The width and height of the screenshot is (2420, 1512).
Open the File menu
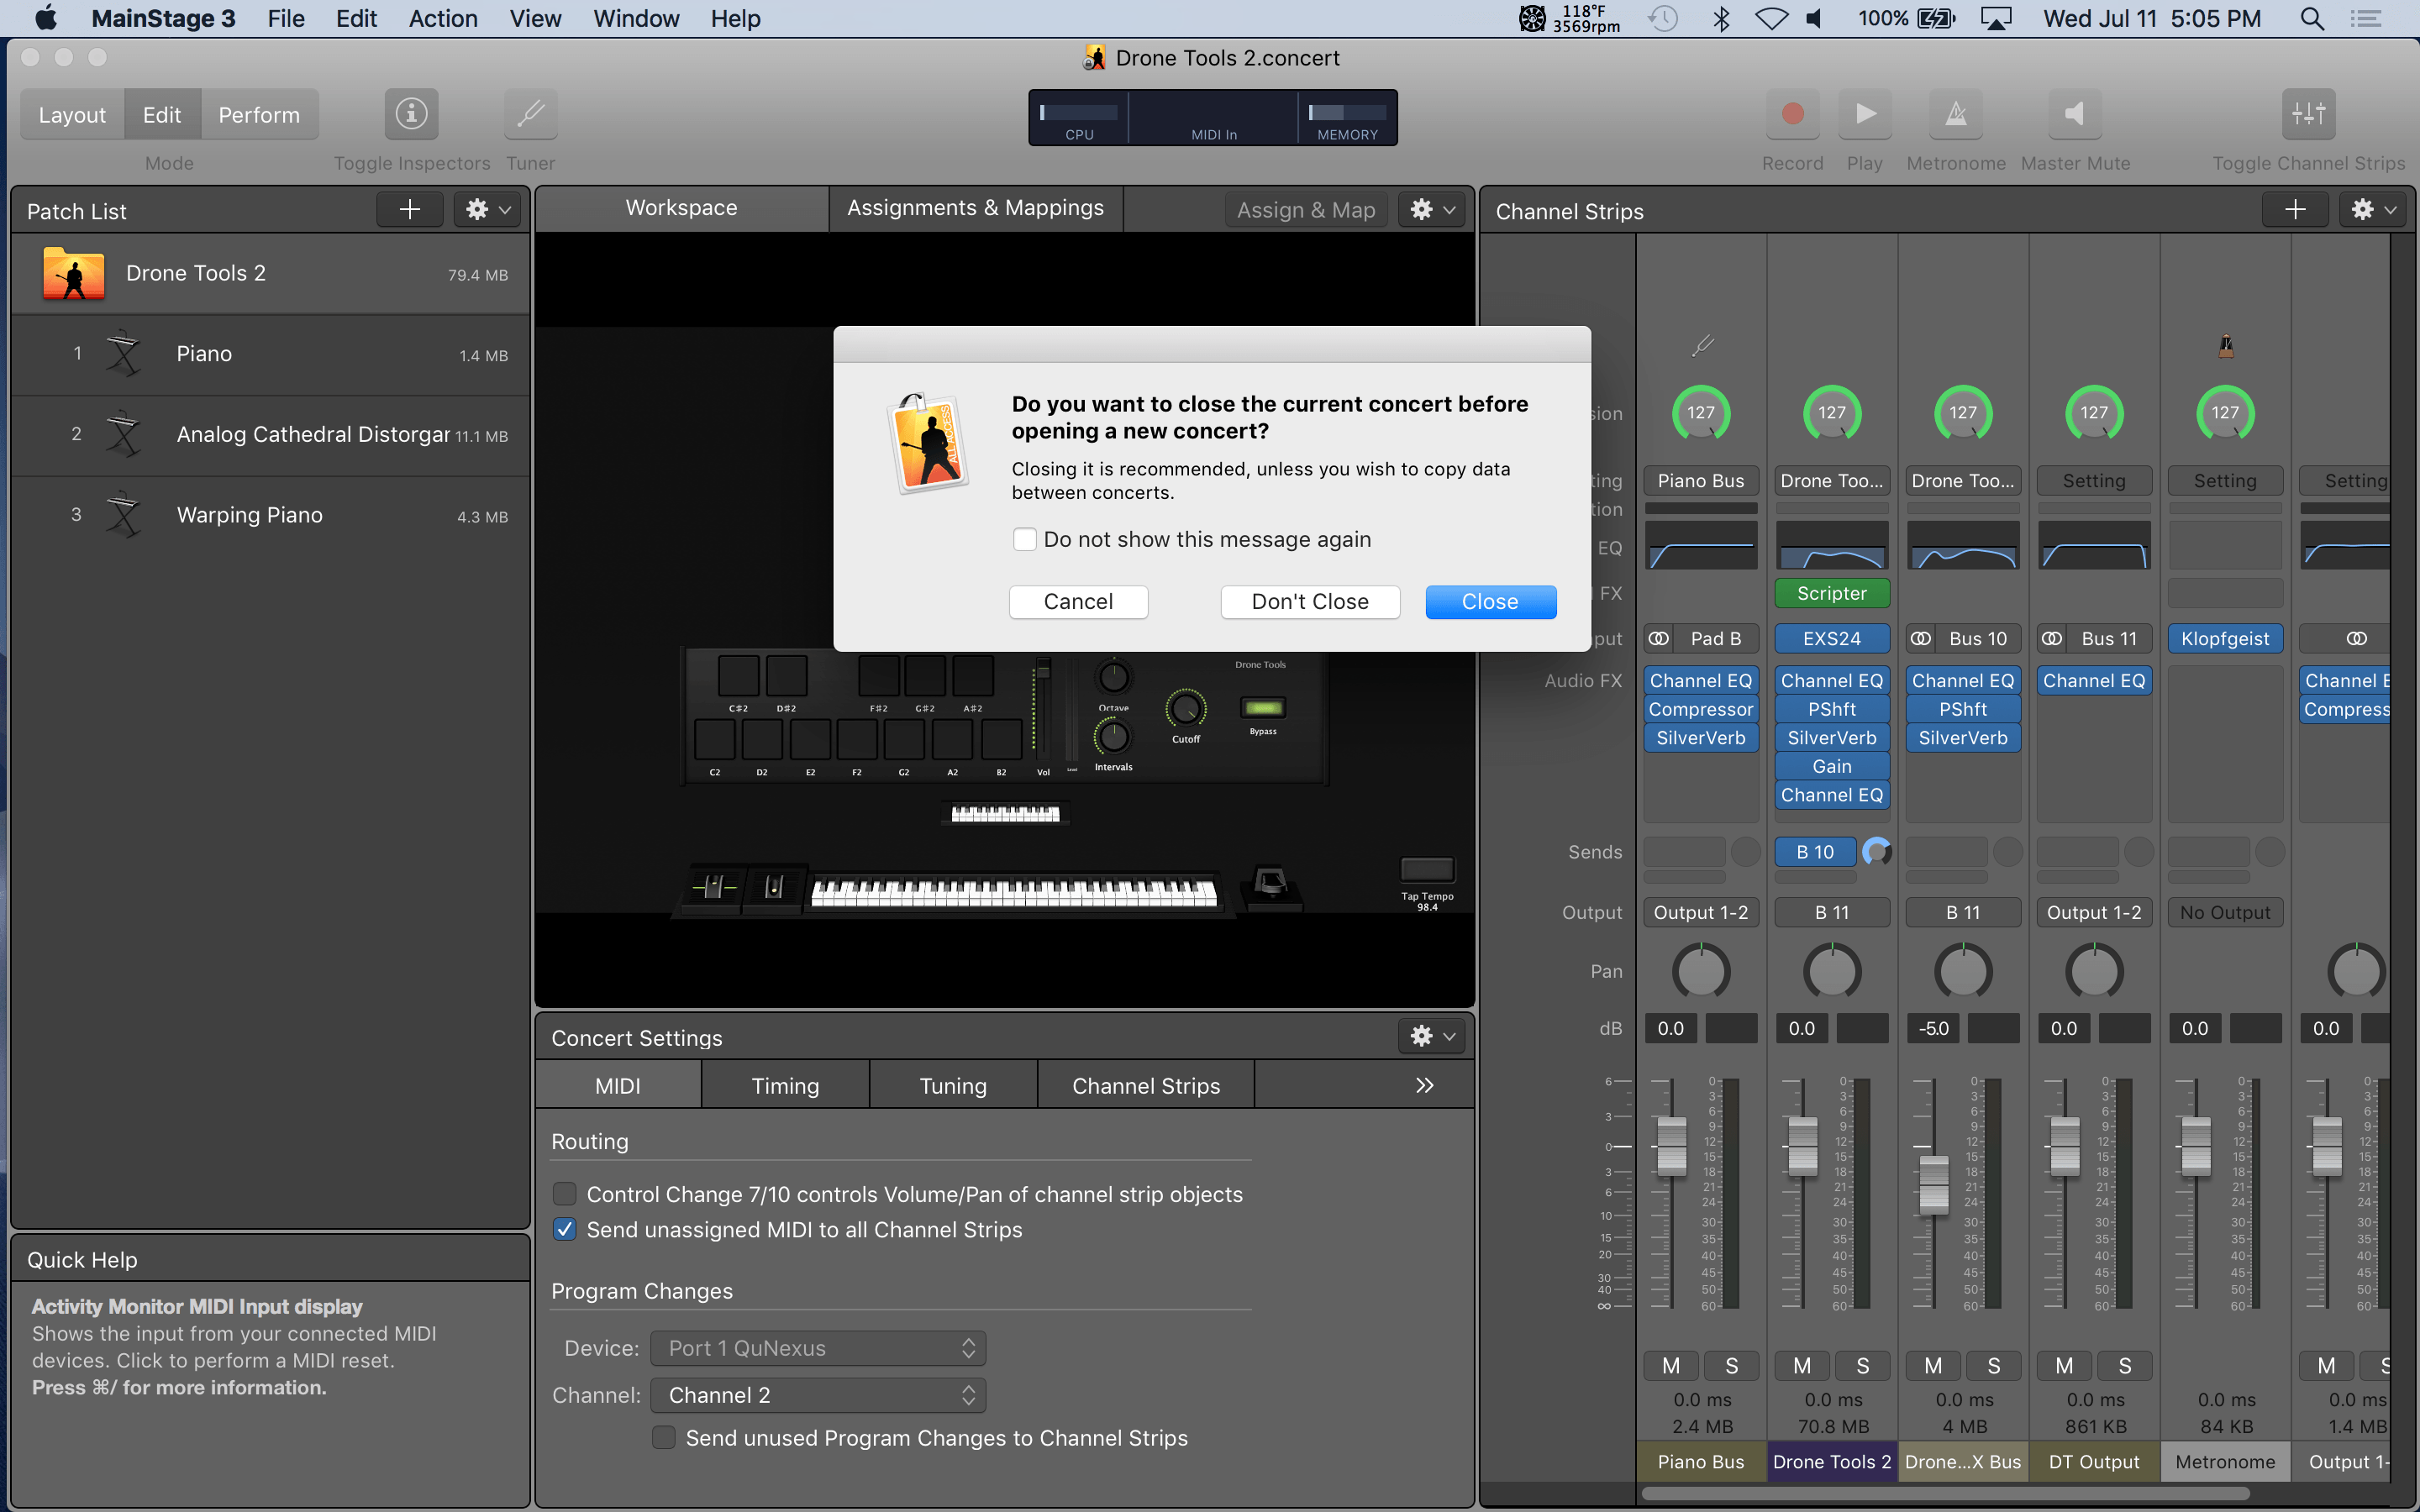tap(286, 18)
